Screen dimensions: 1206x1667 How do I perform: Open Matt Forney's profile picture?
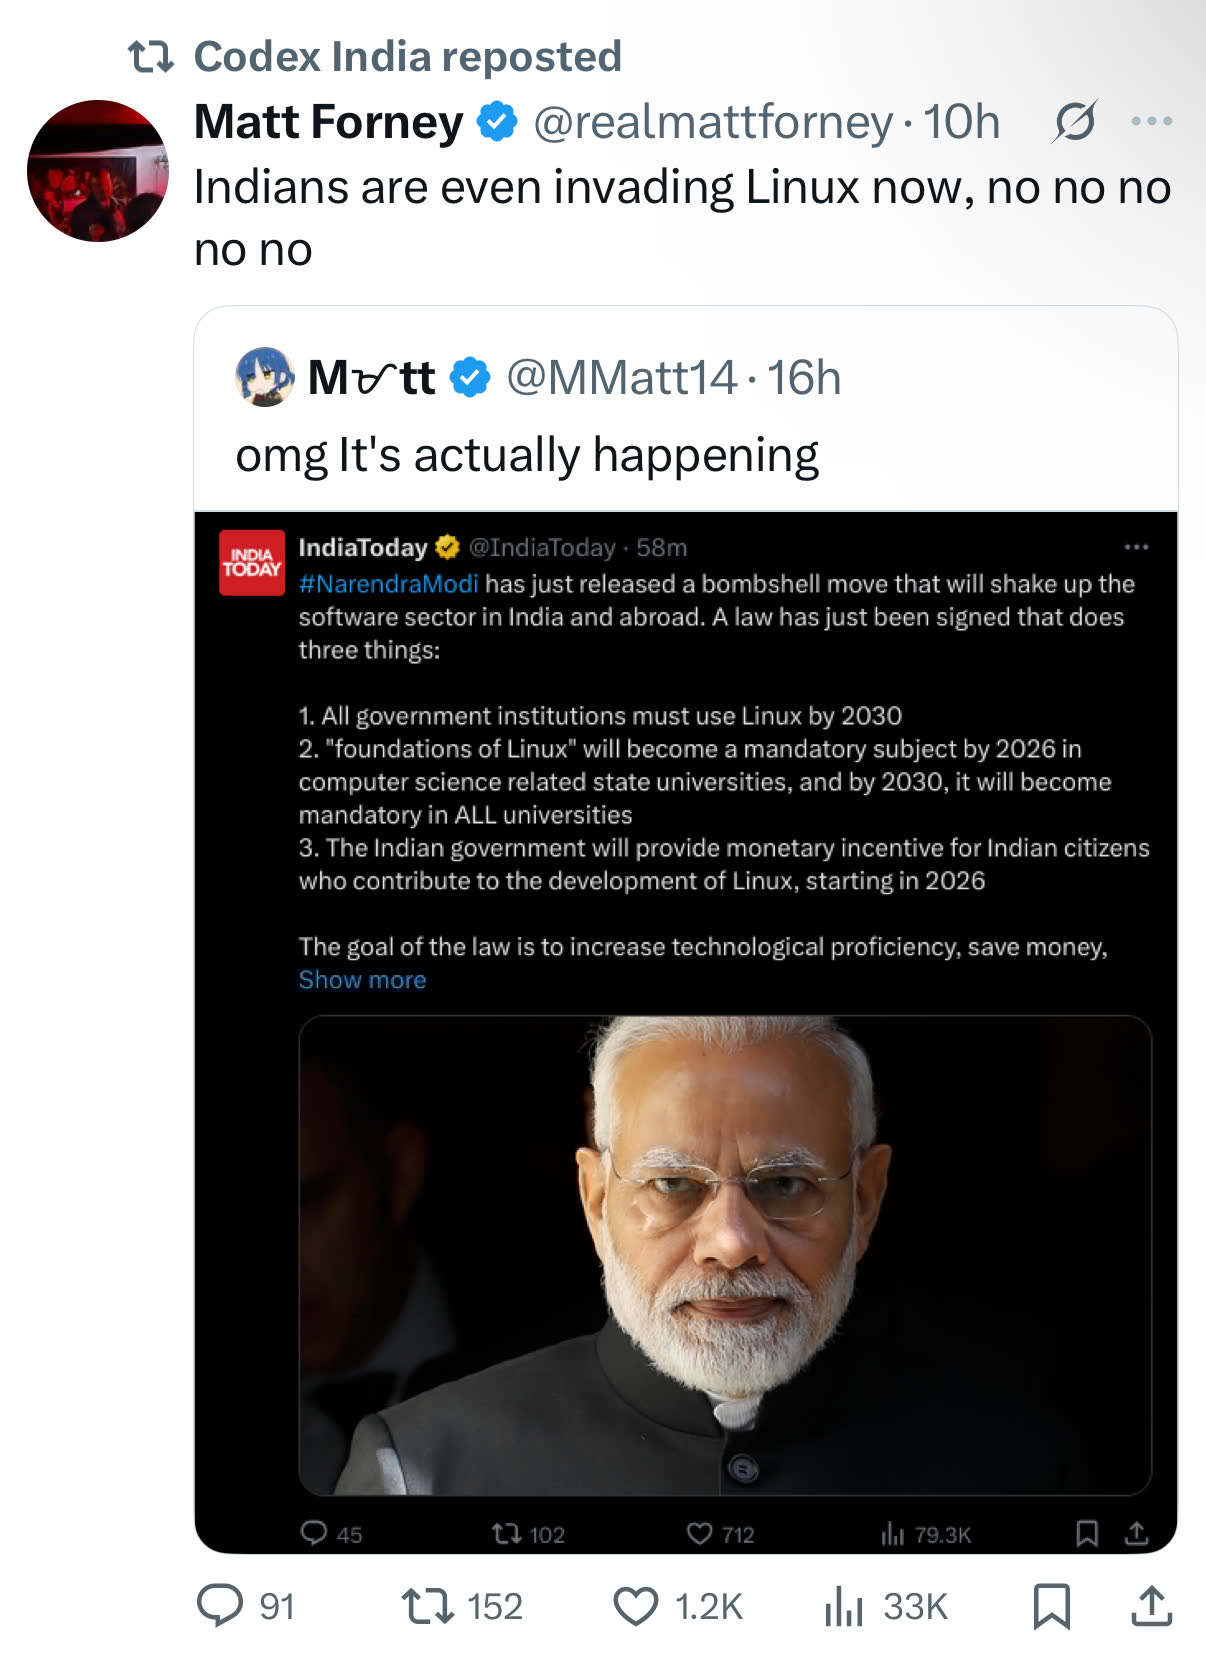pyautogui.click(x=97, y=170)
